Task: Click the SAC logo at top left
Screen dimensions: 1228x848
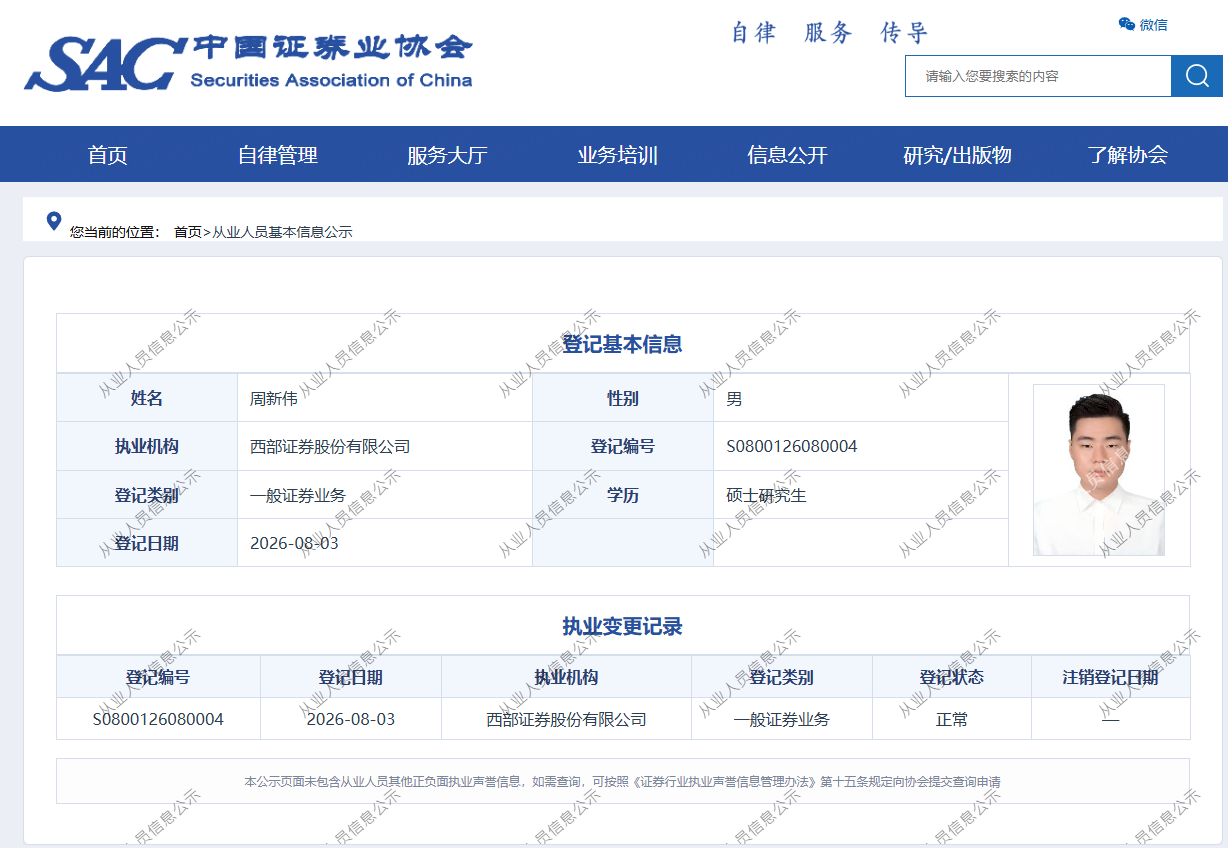Action: (x=248, y=62)
